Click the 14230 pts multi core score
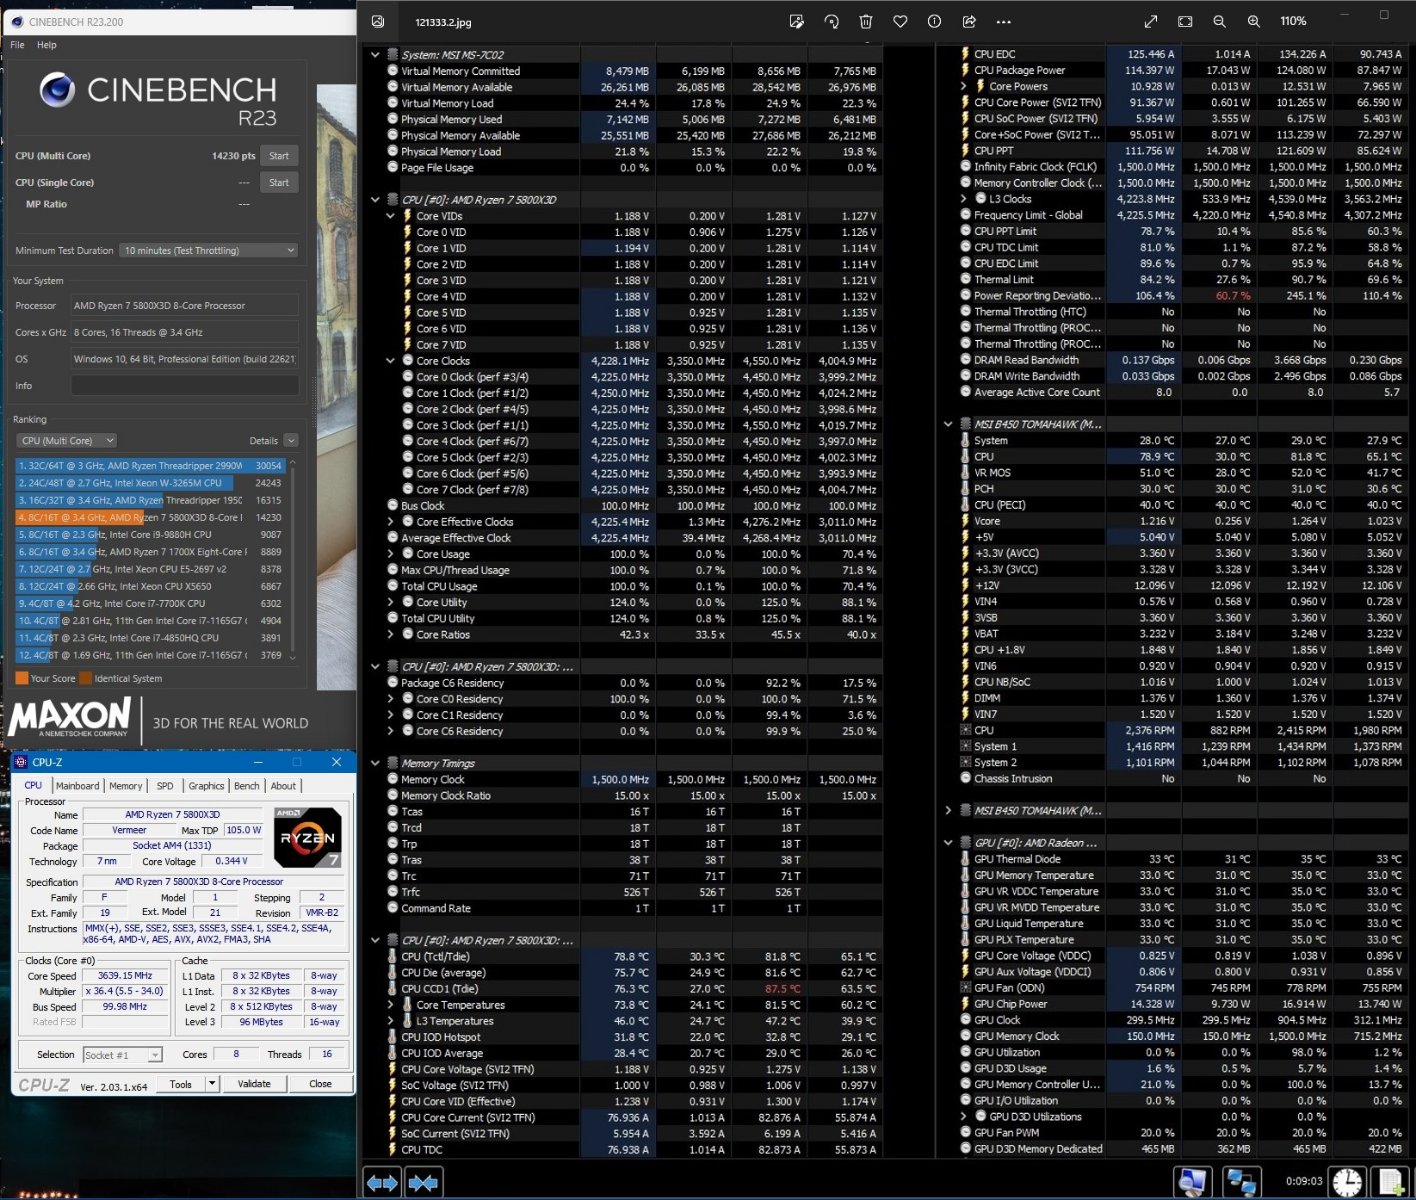Screen dimensions: 1416x1200 click(x=233, y=156)
